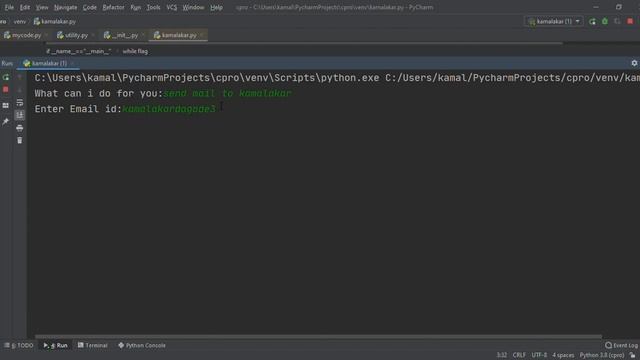Close the kamalakar (1) run tab
The width and height of the screenshot is (640, 360).
72,63
